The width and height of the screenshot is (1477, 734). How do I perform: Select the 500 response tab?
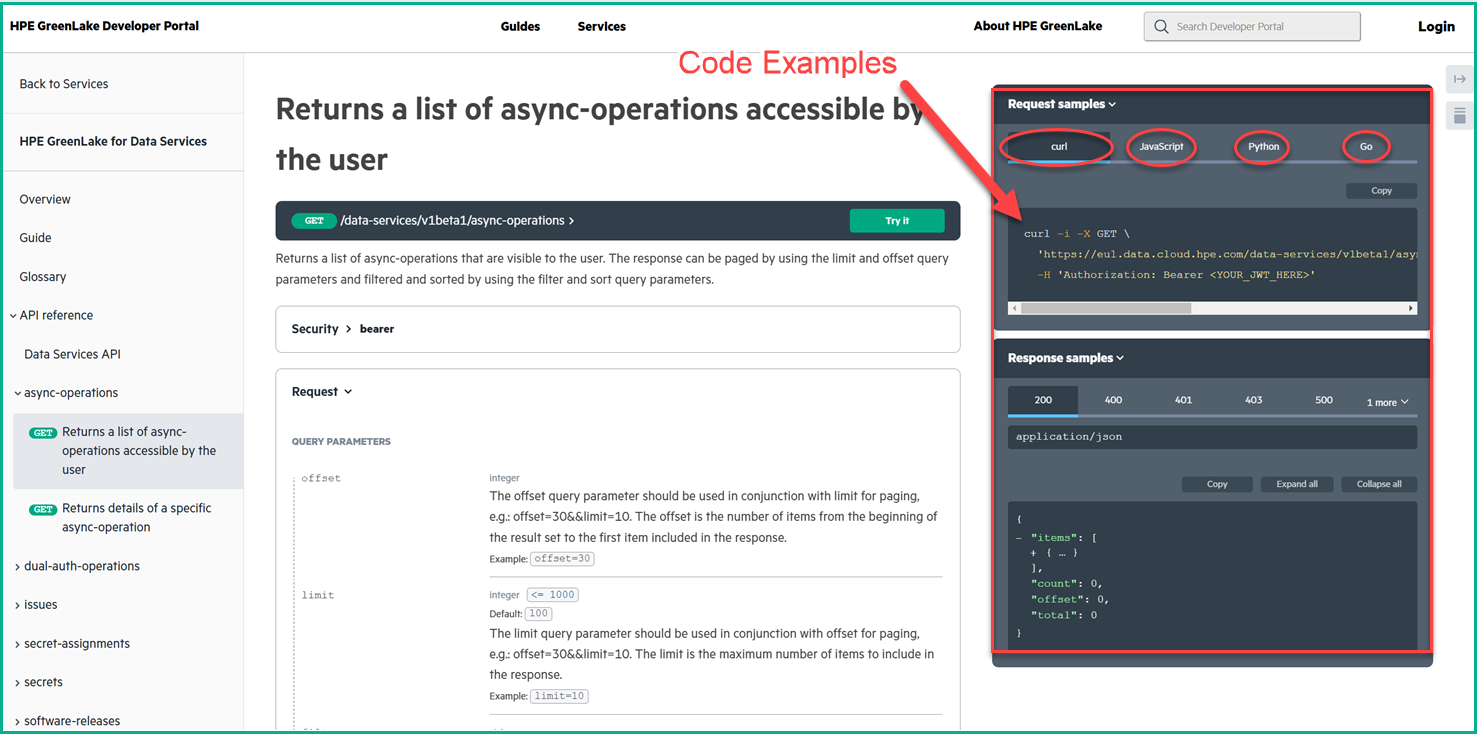coord(1324,400)
